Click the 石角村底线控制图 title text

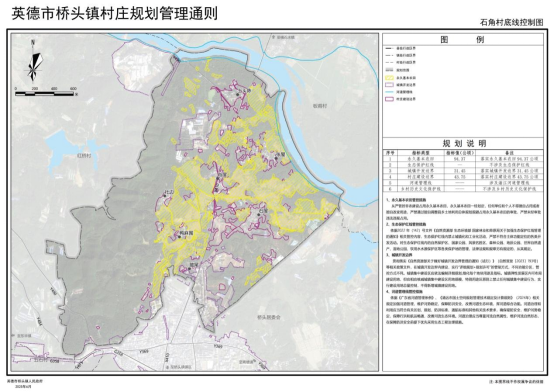(511, 23)
